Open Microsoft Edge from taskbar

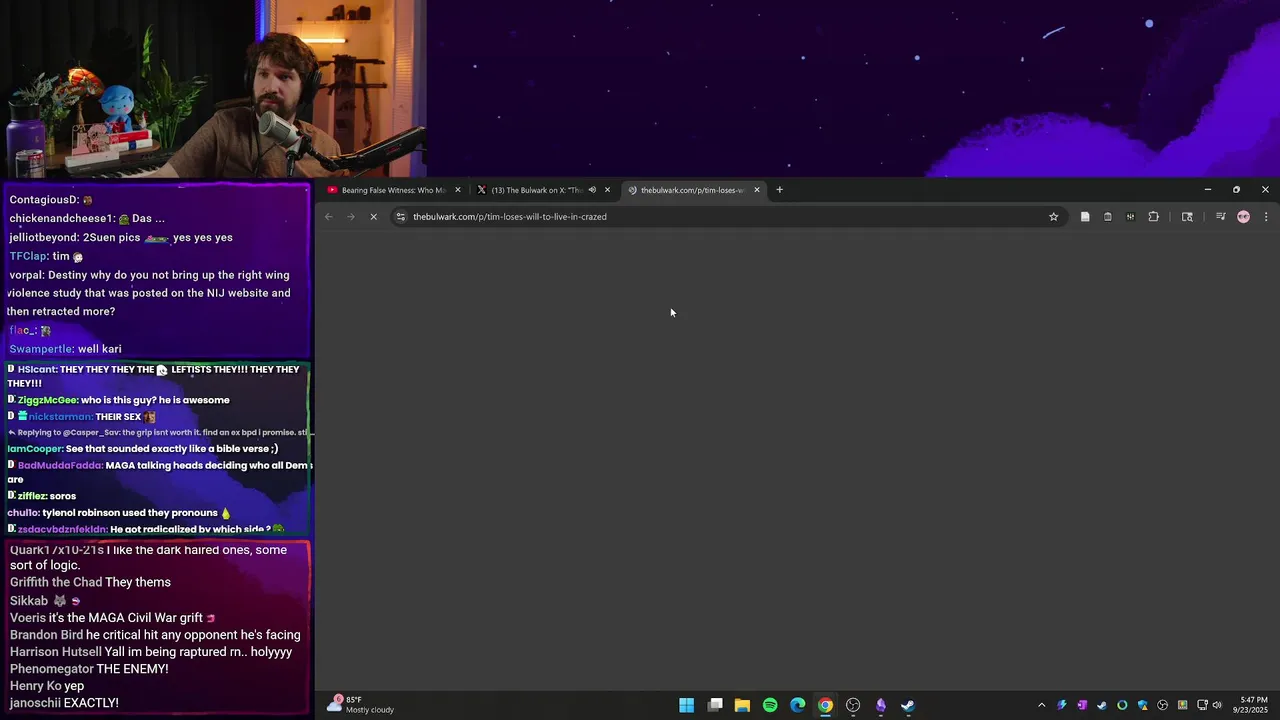coord(798,705)
